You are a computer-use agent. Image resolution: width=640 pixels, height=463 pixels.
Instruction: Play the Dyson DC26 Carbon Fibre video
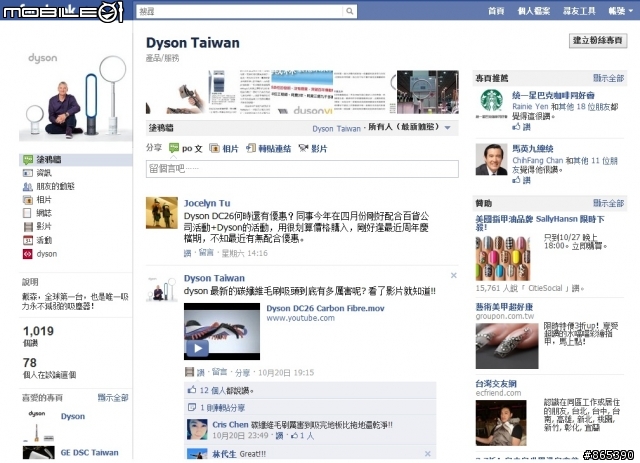[x=198, y=348]
